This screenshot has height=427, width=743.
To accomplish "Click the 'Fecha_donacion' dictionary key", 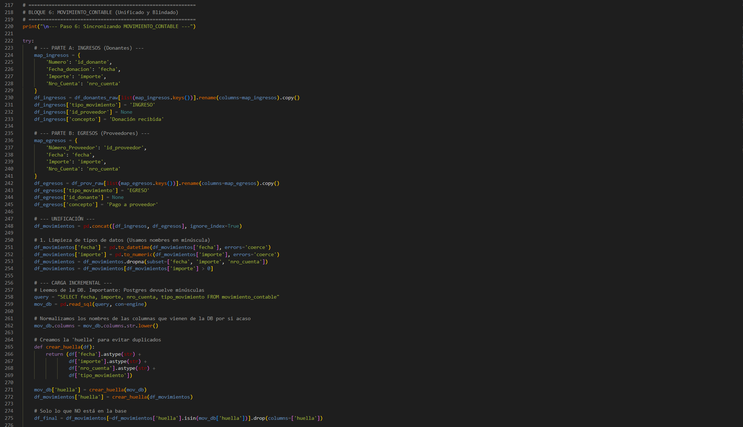I will [68, 69].
